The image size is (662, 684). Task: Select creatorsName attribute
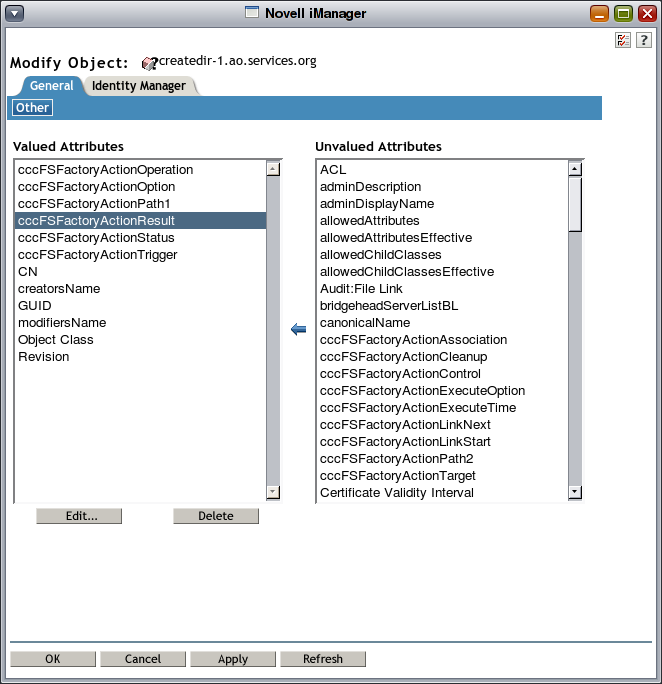(x=140, y=289)
